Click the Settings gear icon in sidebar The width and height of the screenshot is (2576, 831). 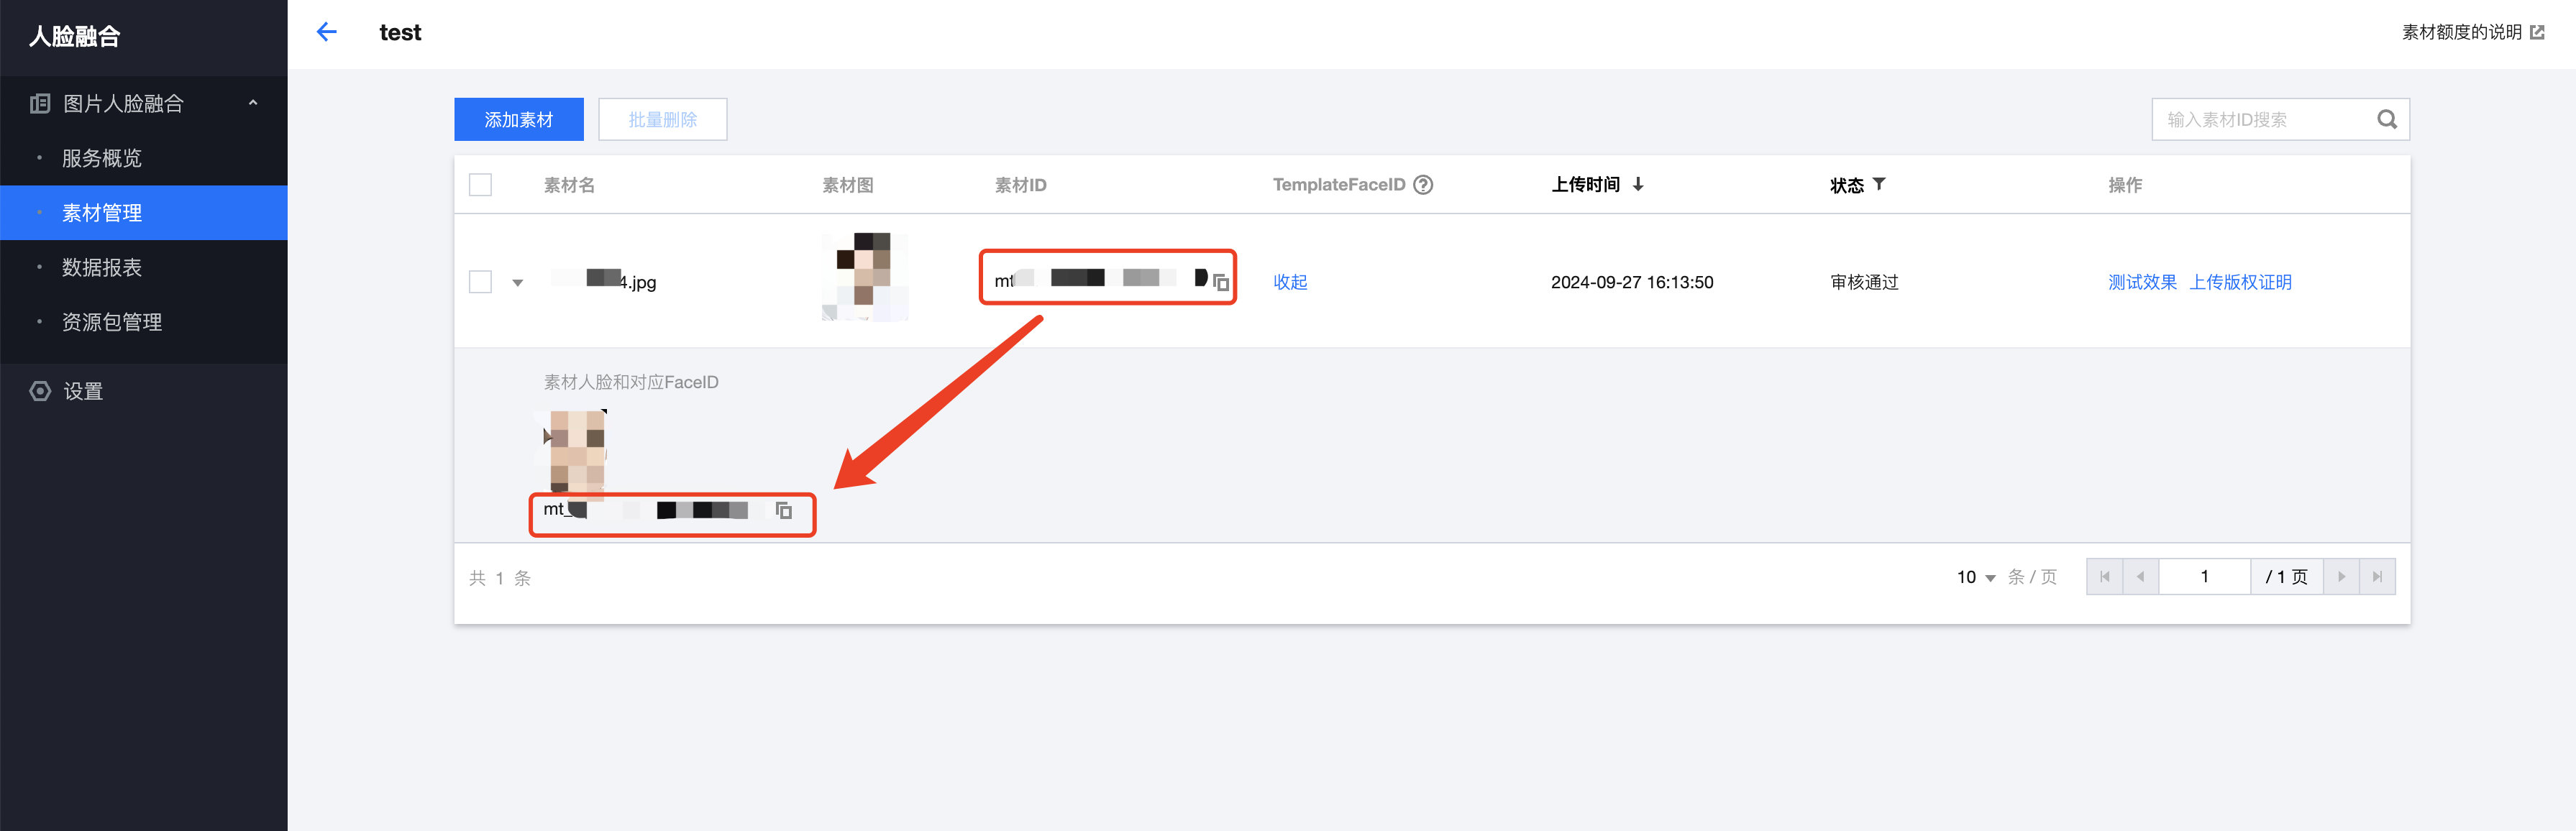(40, 391)
